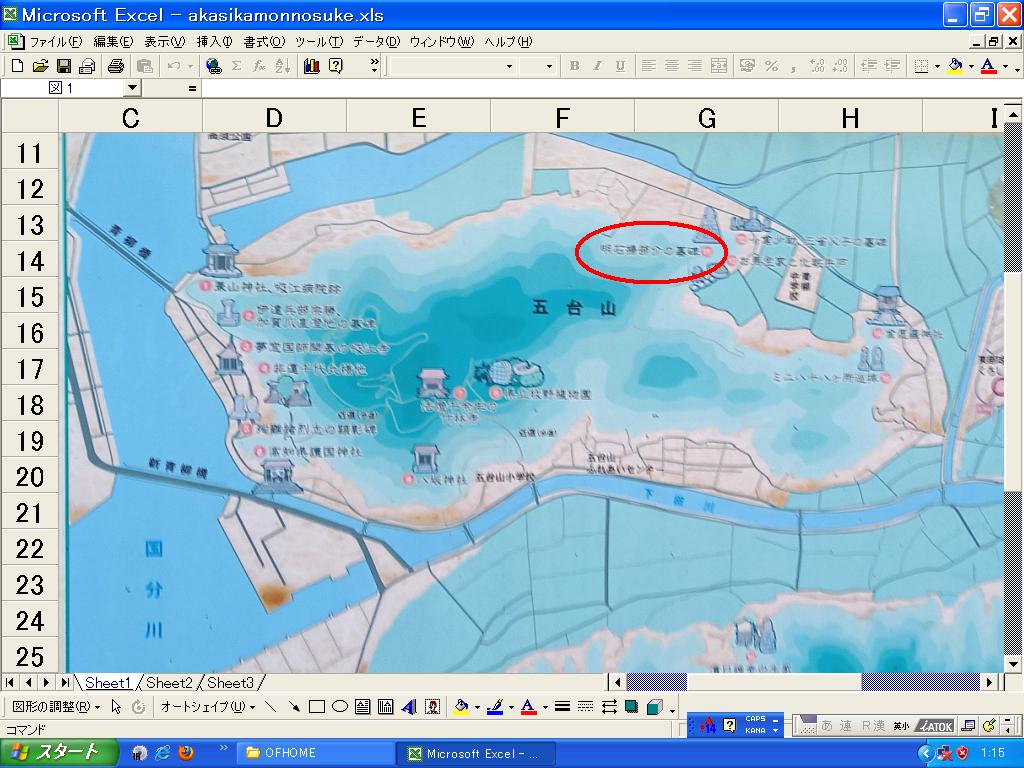Click the スタート Start button
This screenshot has width=1024, height=768.
(57, 753)
